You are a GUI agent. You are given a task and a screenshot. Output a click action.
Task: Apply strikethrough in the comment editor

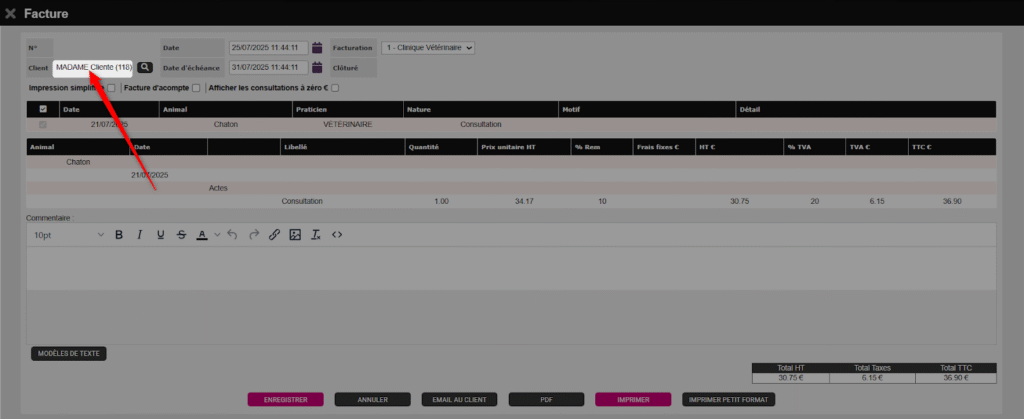[181, 235]
